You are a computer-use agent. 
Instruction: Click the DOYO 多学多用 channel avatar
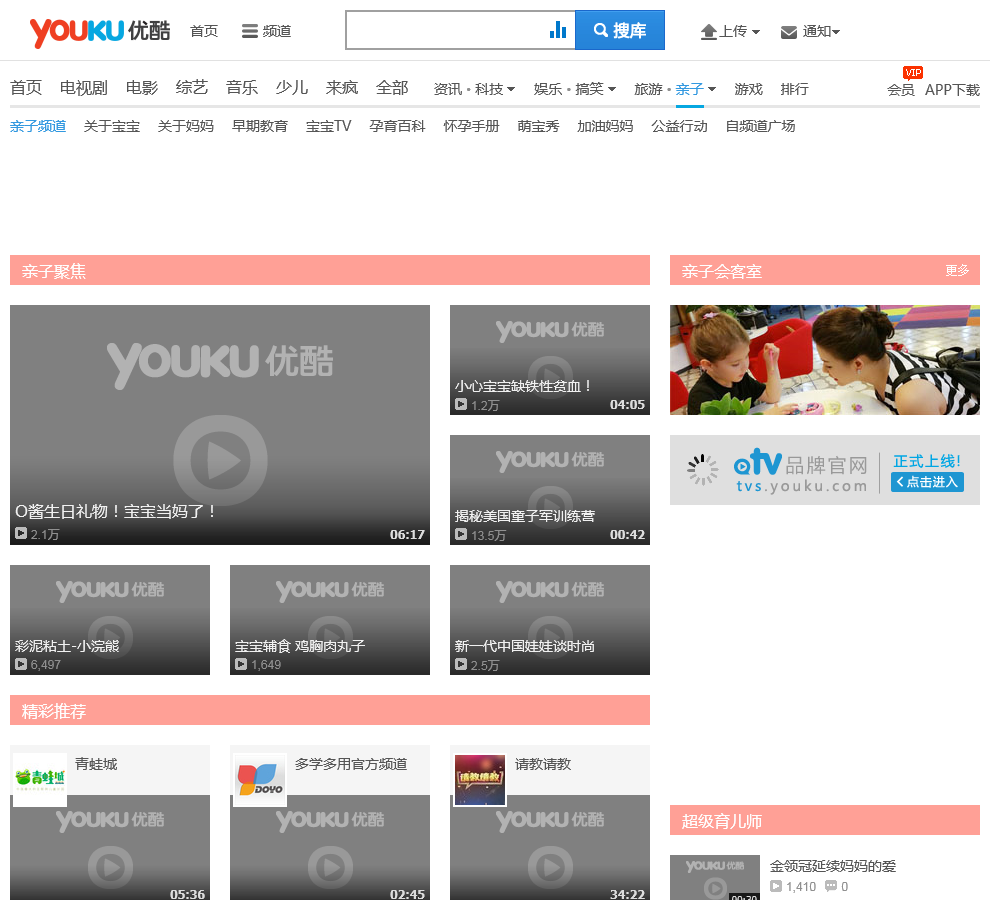pyautogui.click(x=259, y=779)
